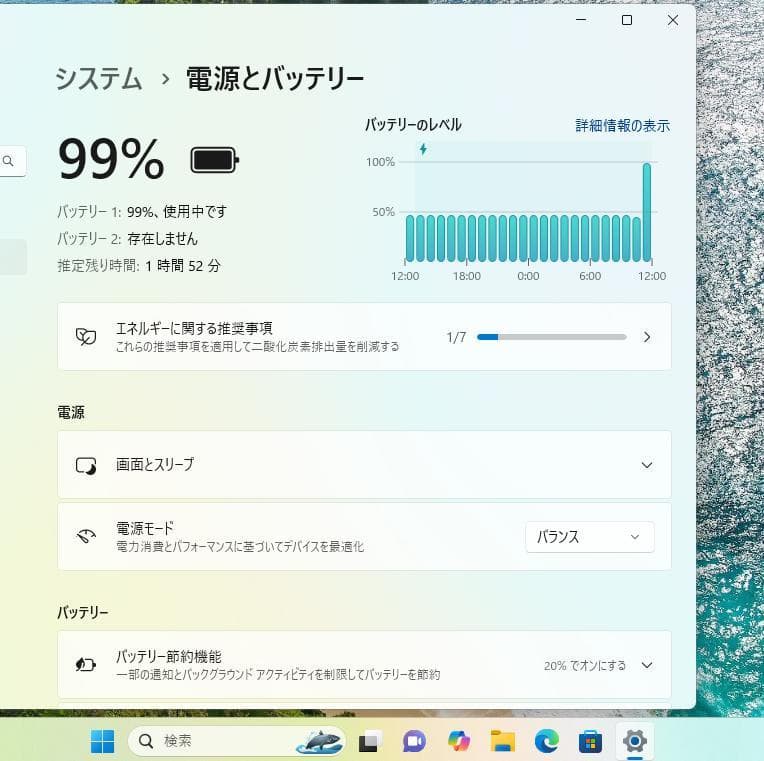Click the 0:00 chart axis label

(x=528, y=276)
